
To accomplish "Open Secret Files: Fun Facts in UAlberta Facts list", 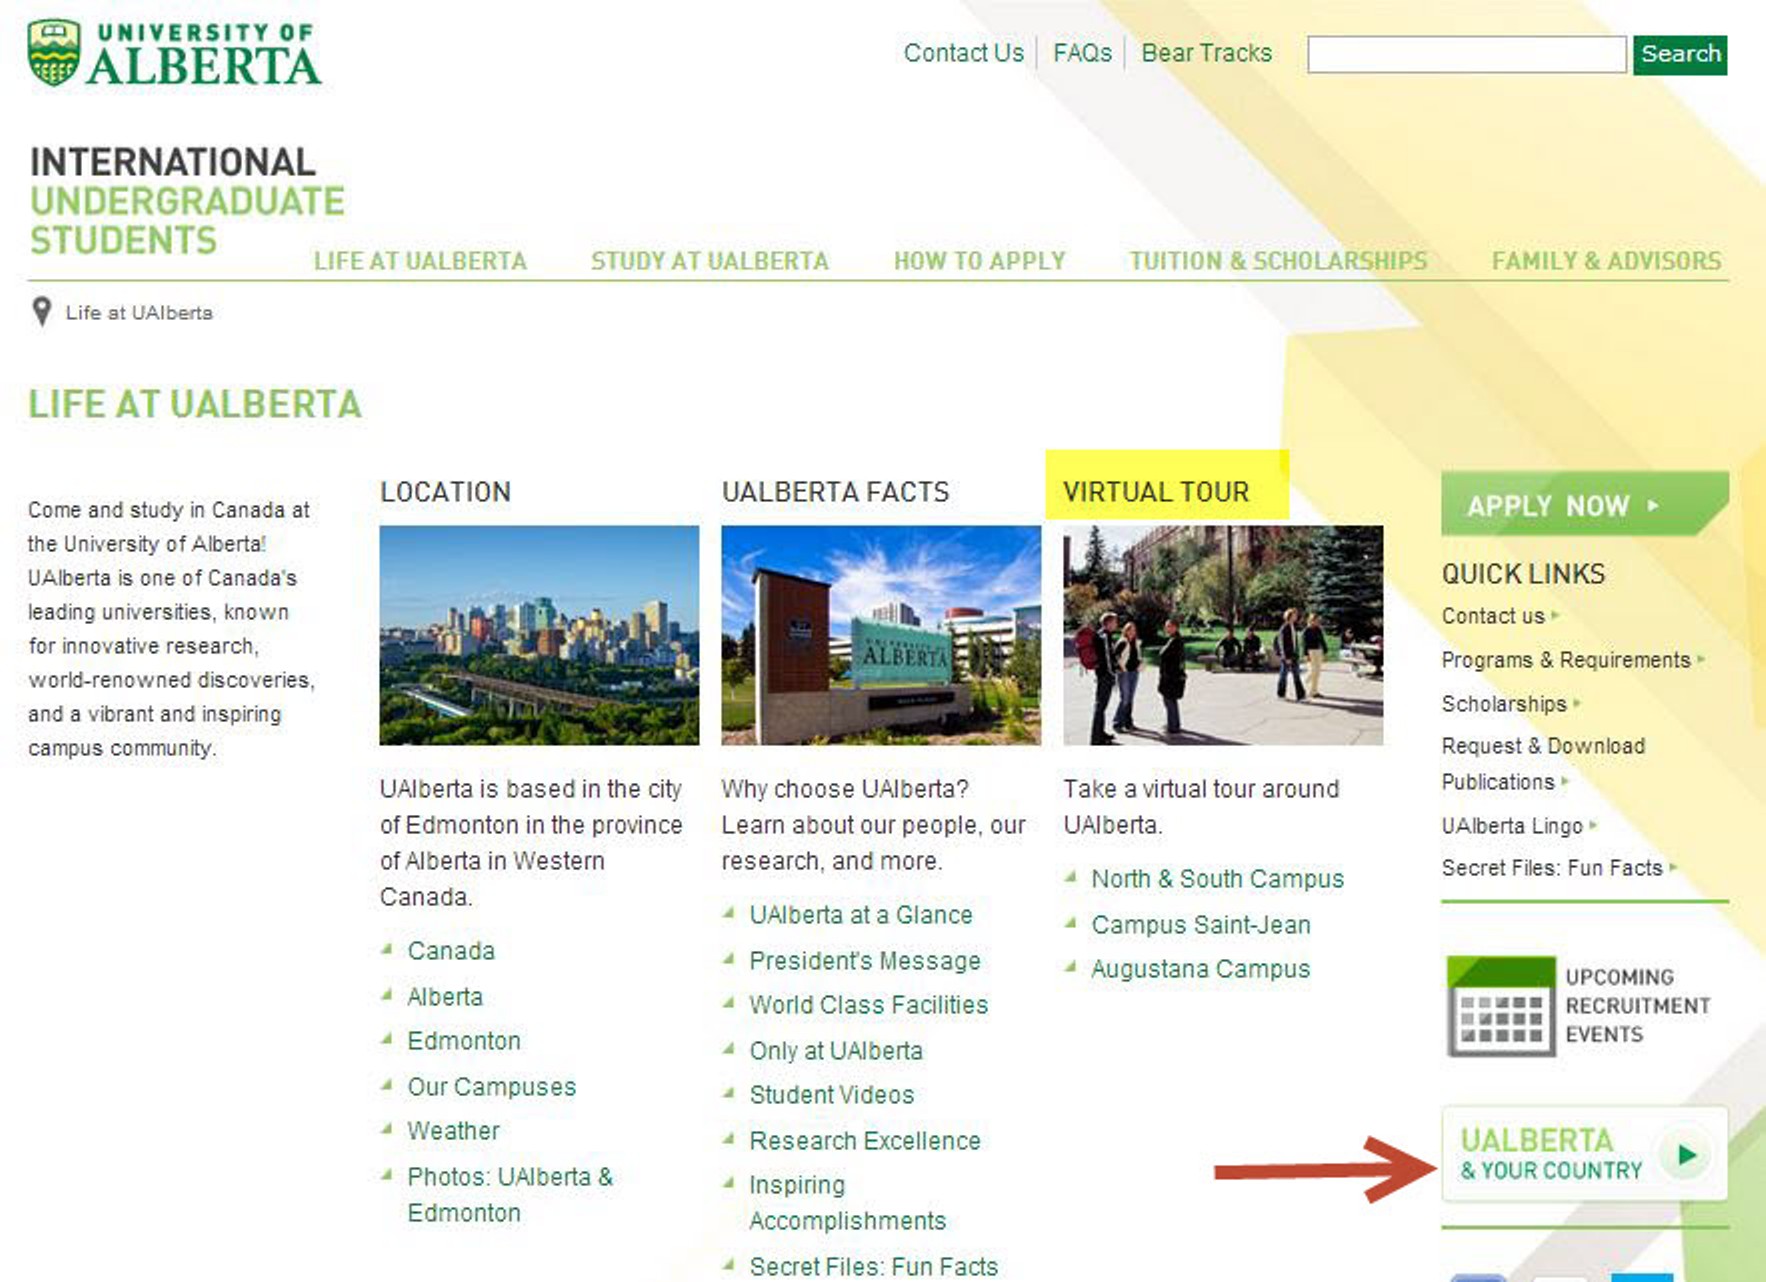I will (x=874, y=1267).
